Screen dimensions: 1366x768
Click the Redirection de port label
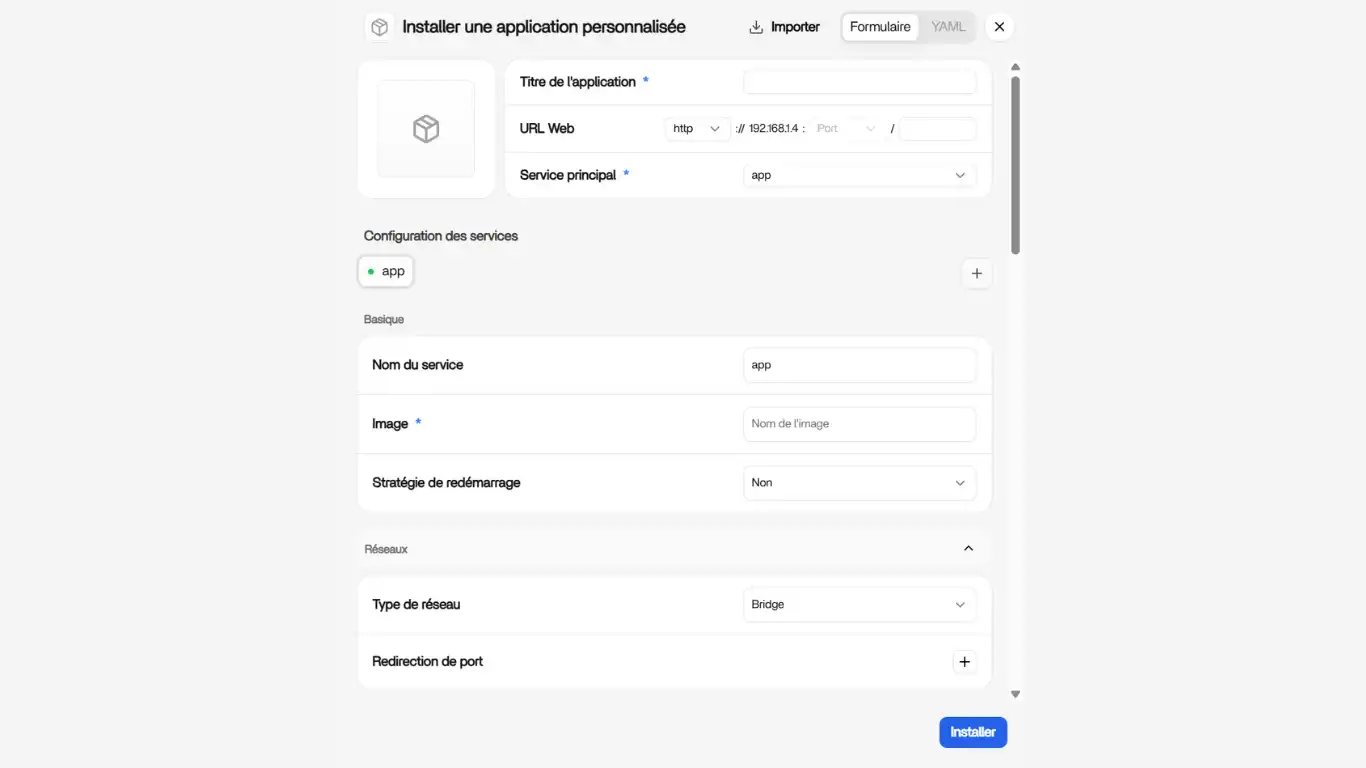pos(427,662)
